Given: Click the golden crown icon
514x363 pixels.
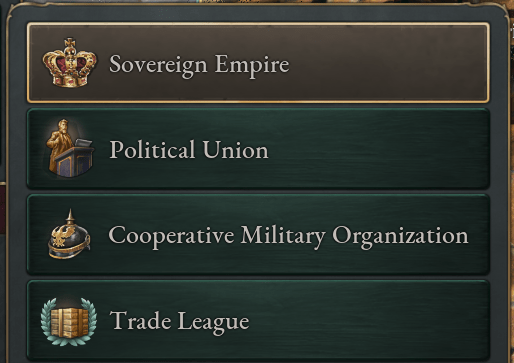Looking at the screenshot, I should coord(70,63).
